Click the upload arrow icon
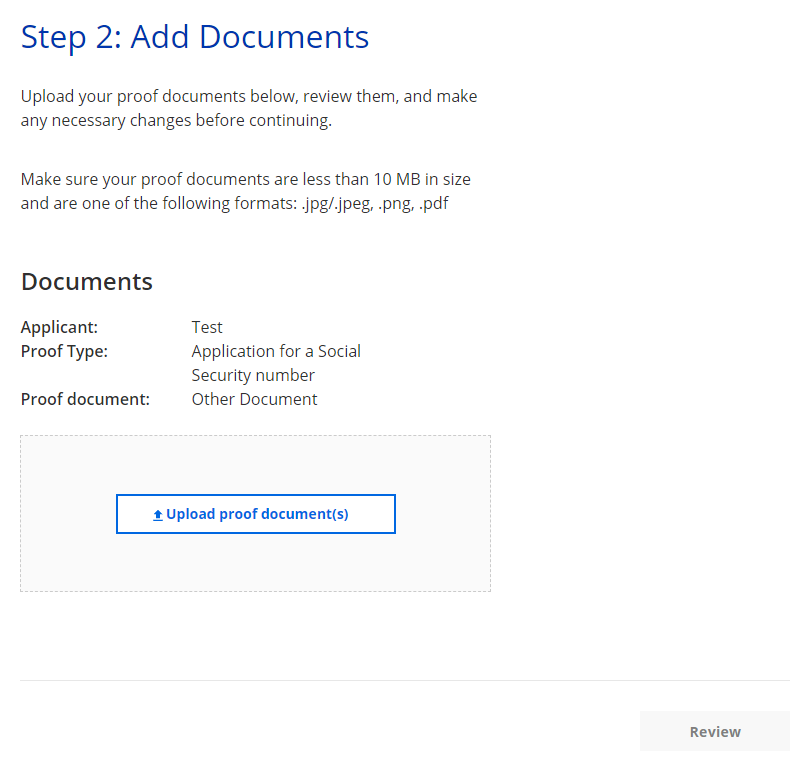The image size is (810, 773). pyautogui.click(x=157, y=515)
